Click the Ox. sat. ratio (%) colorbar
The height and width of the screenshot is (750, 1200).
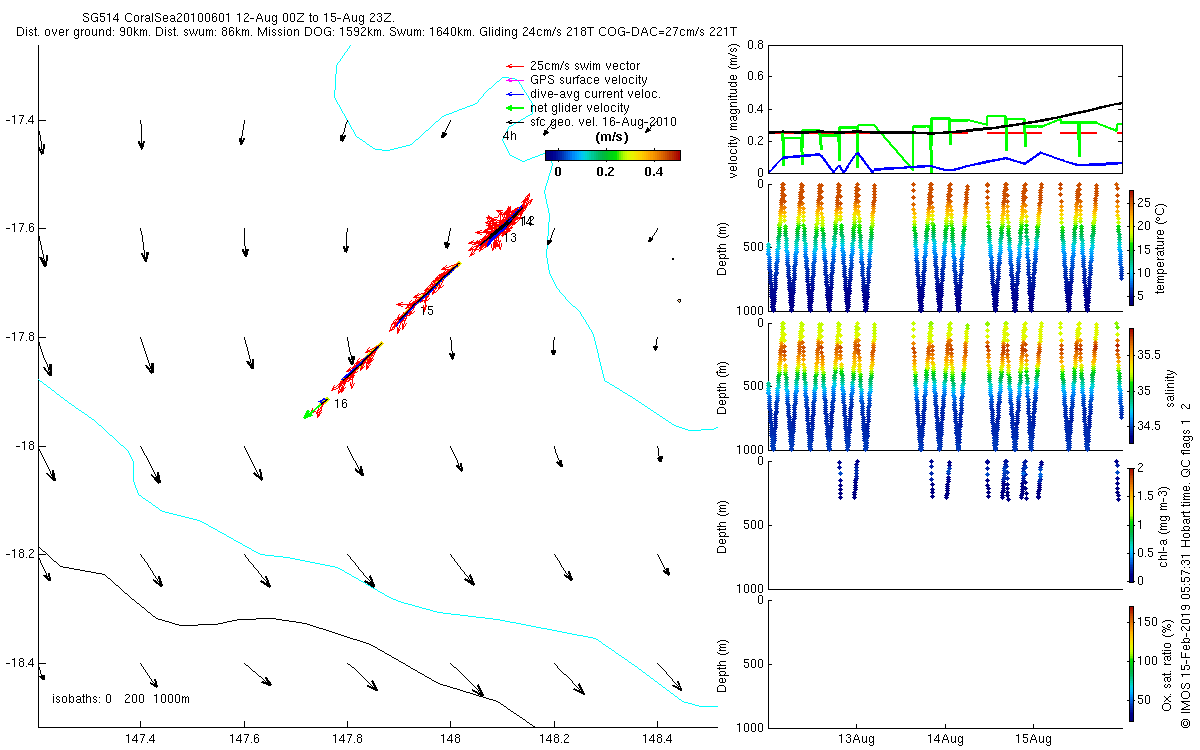click(x=1131, y=662)
